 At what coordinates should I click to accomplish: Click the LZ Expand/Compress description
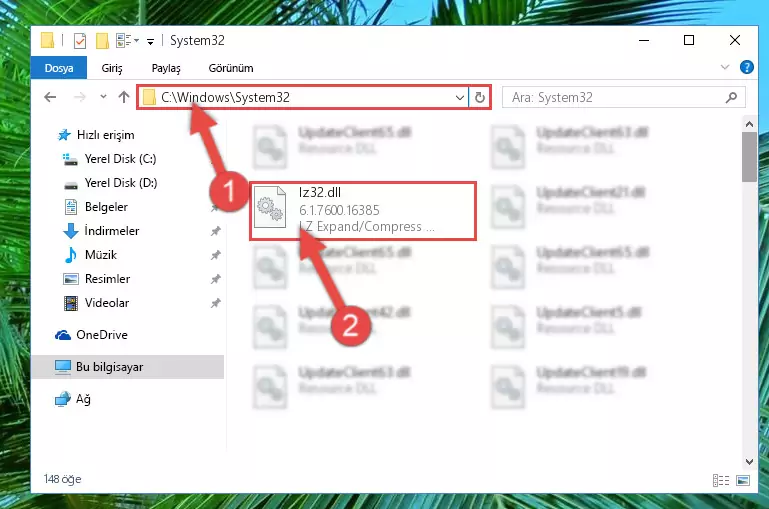point(366,227)
